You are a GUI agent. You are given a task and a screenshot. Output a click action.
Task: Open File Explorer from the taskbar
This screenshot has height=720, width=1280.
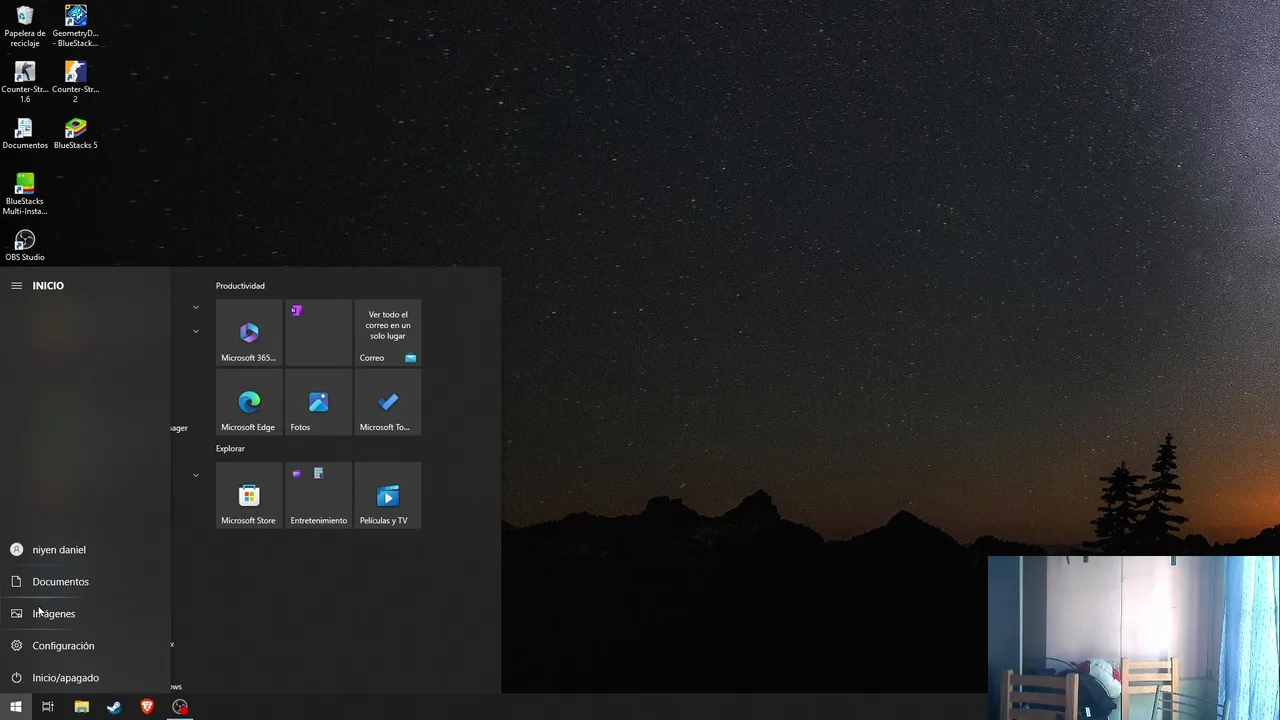pos(82,707)
